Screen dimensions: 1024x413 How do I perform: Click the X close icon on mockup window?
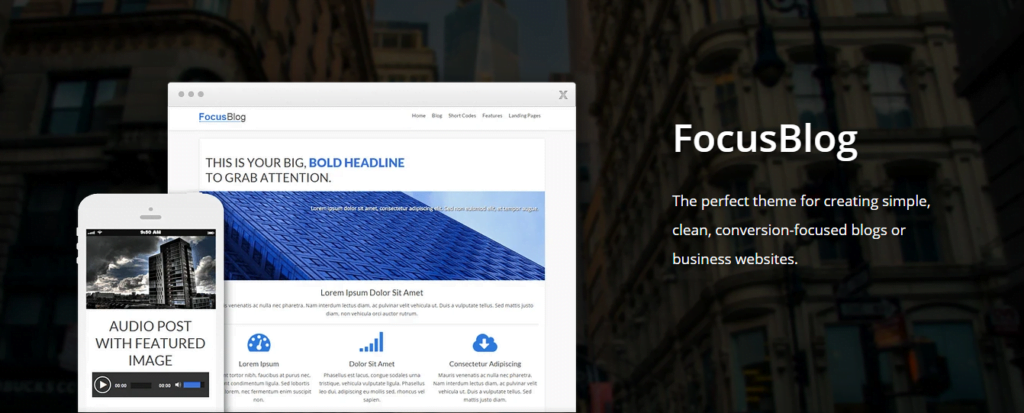pyautogui.click(x=563, y=95)
